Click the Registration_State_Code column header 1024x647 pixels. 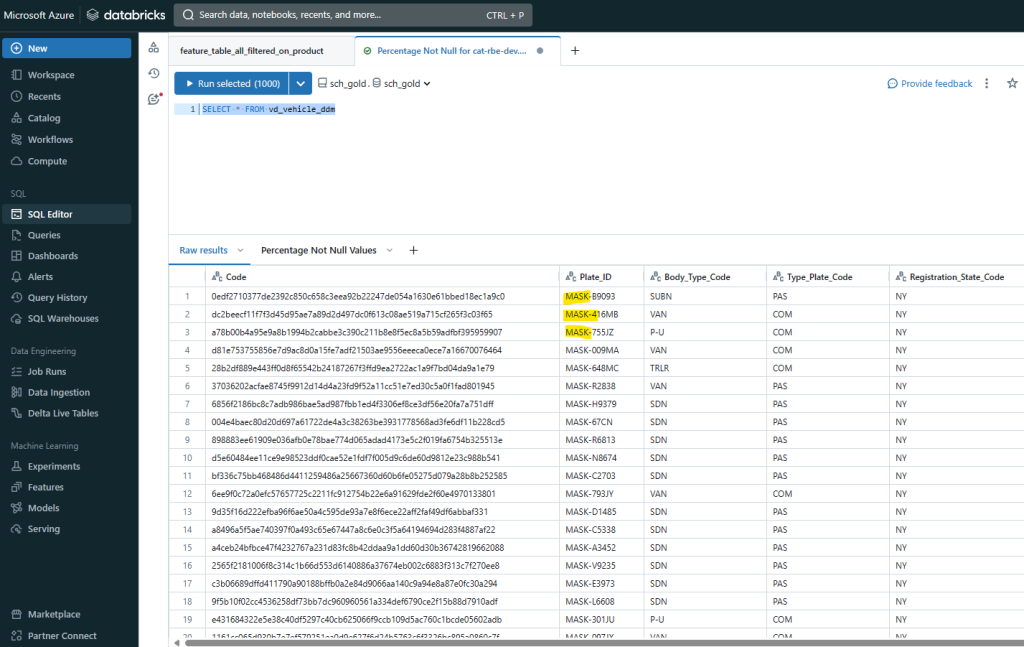pyautogui.click(x=957, y=277)
